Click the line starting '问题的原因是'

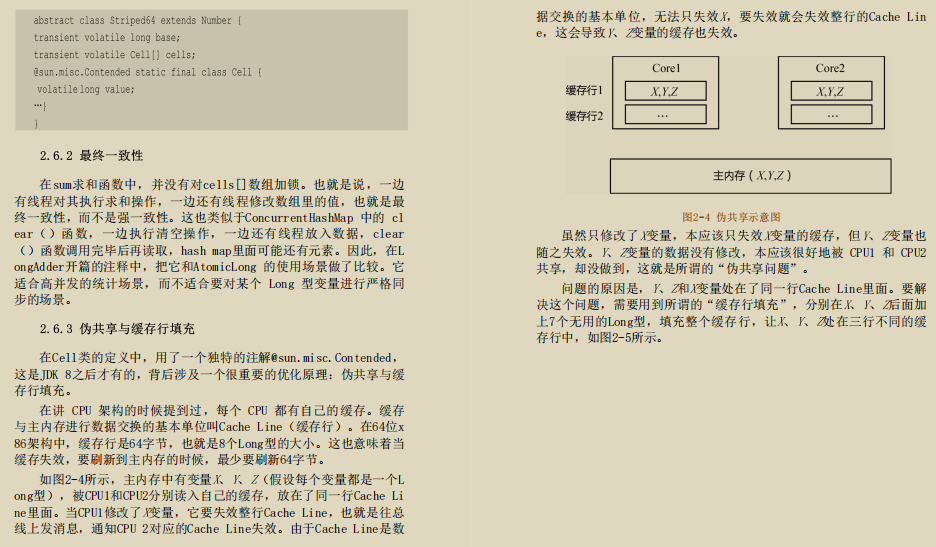pyautogui.click(x=744, y=288)
